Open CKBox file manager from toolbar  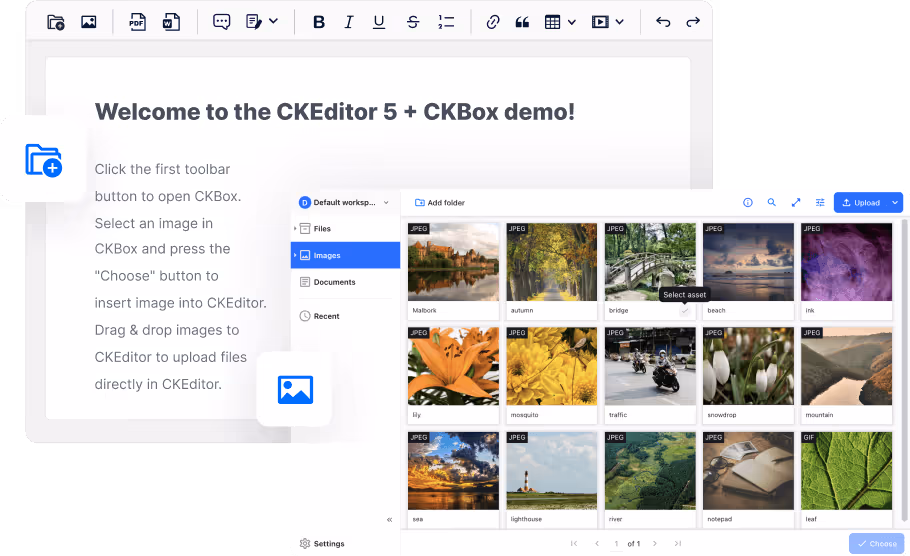pos(56,22)
